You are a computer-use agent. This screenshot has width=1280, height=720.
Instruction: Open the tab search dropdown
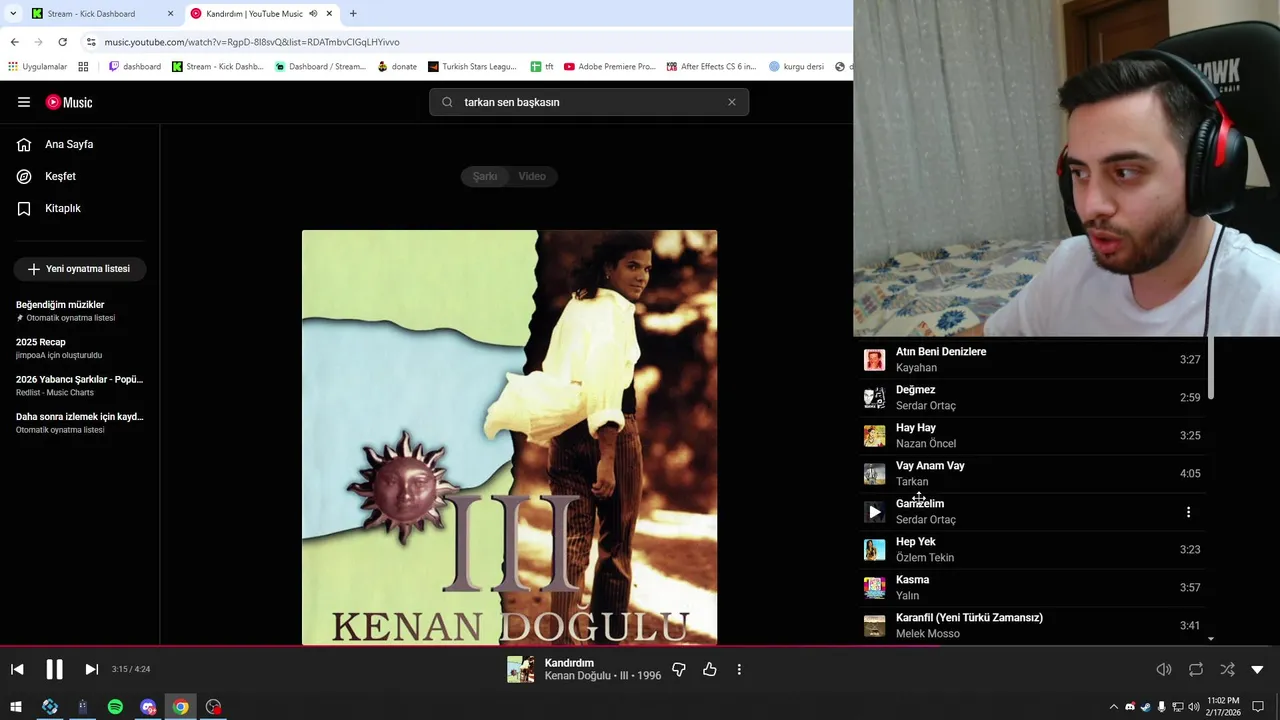[x=13, y=14]
